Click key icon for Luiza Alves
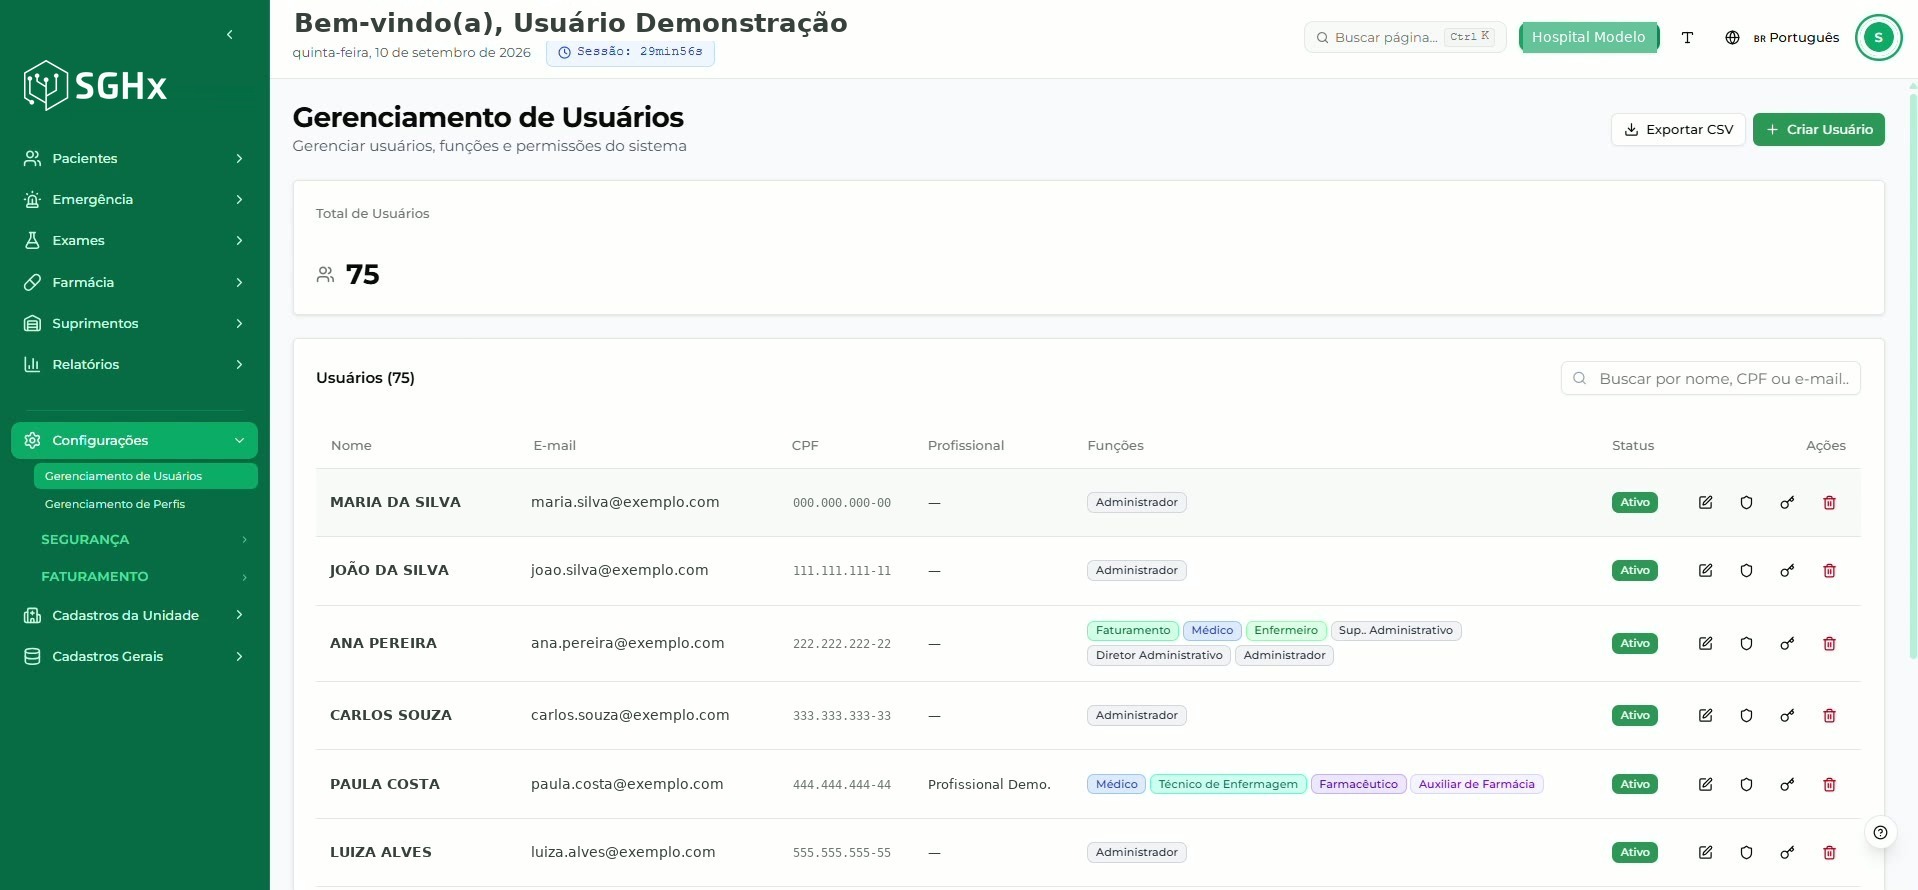 (1787, 852)
